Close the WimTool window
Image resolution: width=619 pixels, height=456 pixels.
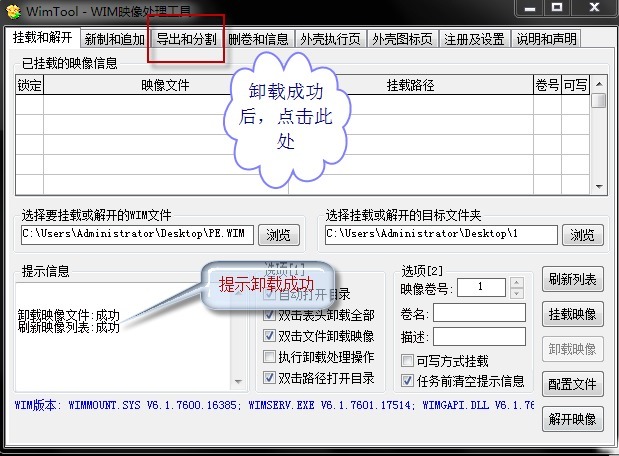tap(595, 8)
